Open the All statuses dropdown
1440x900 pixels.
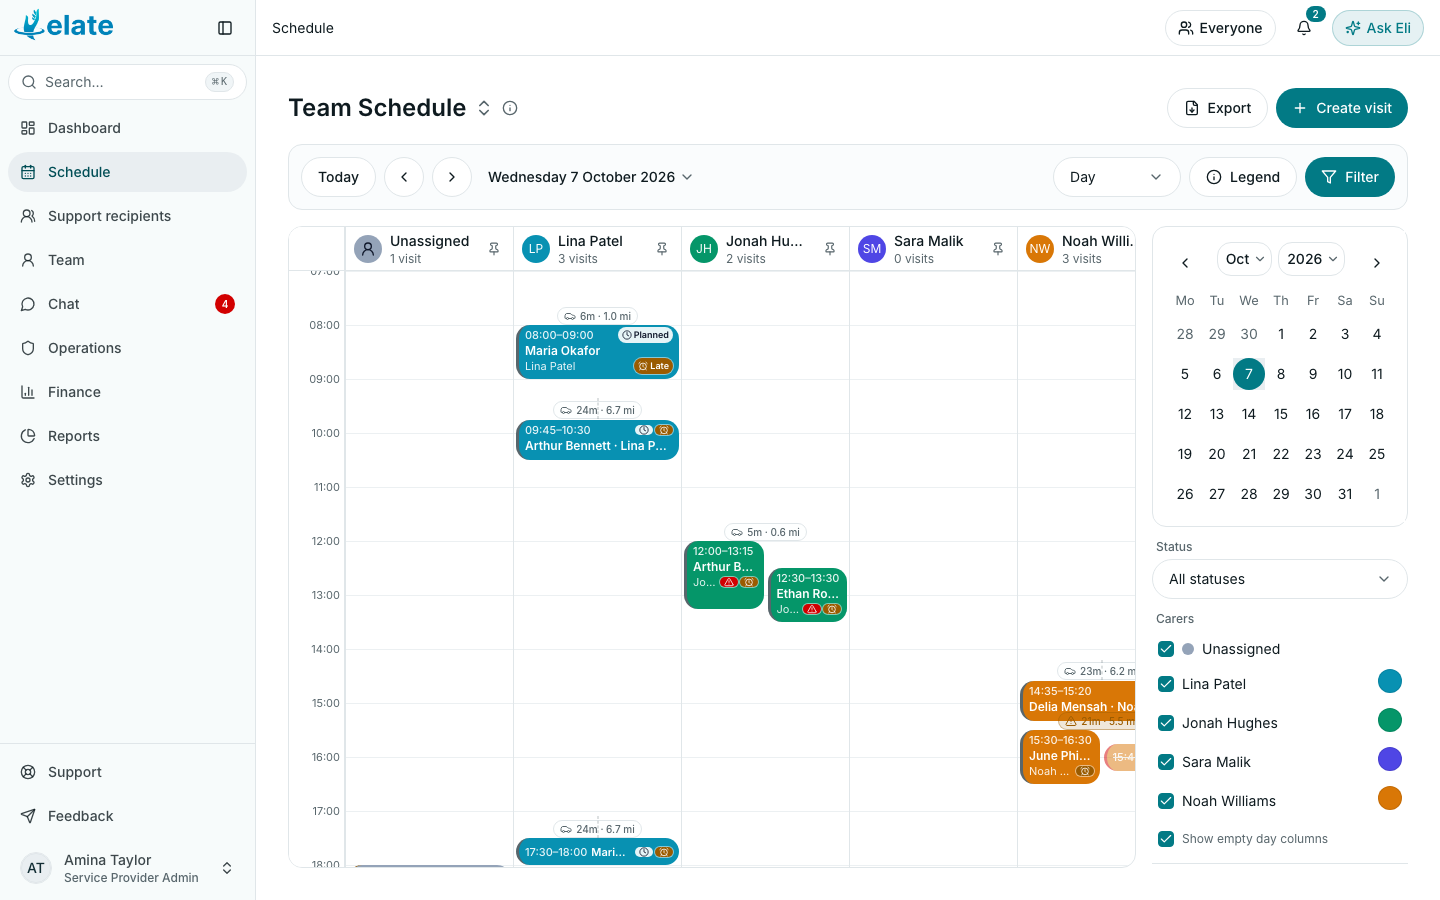point(1280,579)
